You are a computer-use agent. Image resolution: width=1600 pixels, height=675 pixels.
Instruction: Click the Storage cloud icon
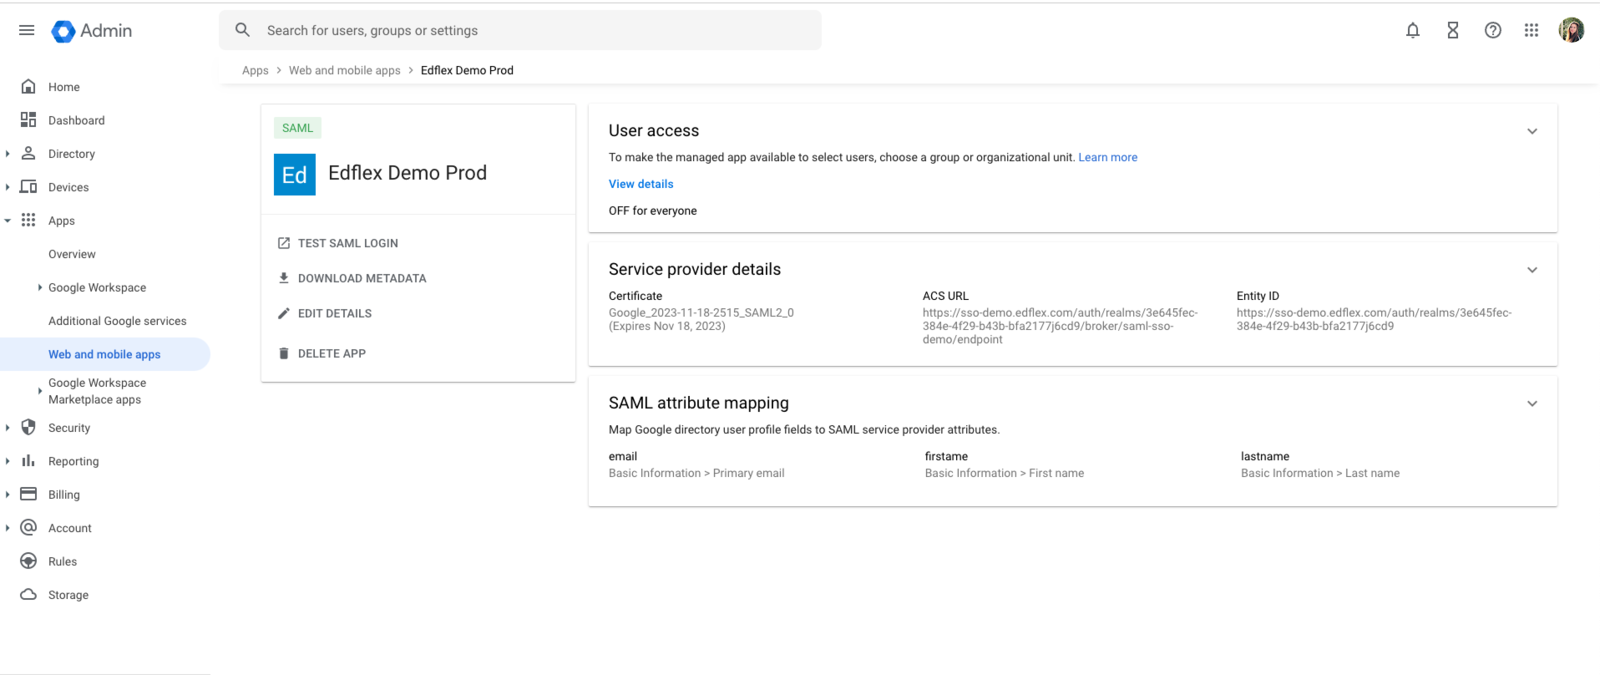tap(28, 594)
